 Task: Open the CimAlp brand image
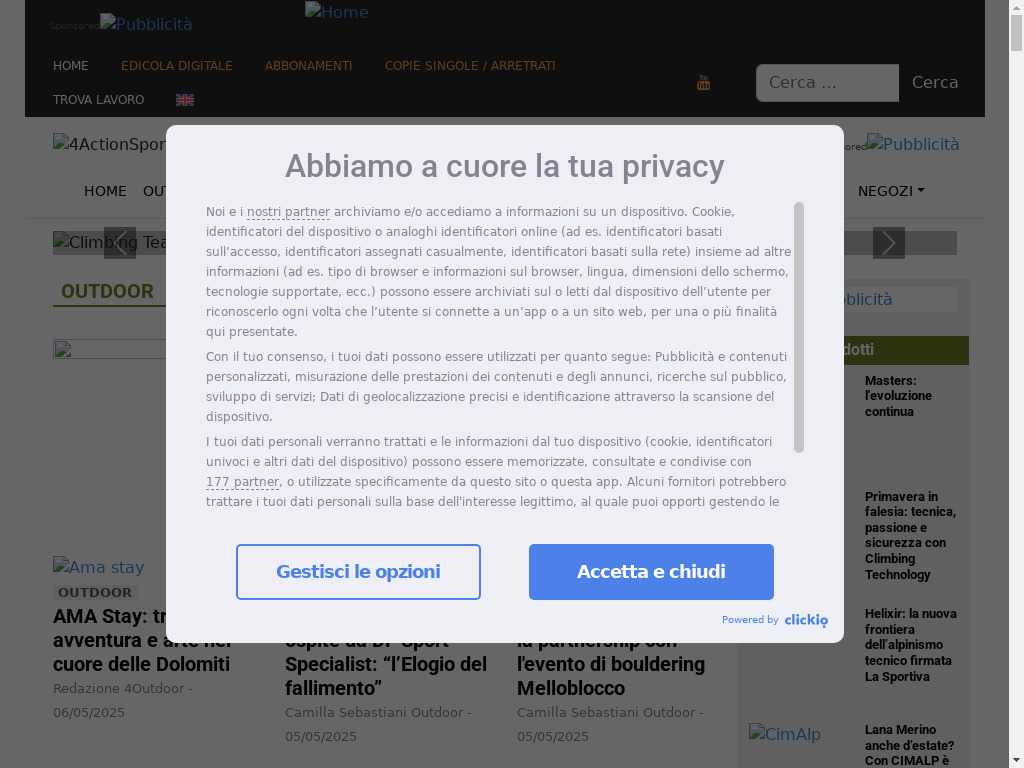pos(784,733)
